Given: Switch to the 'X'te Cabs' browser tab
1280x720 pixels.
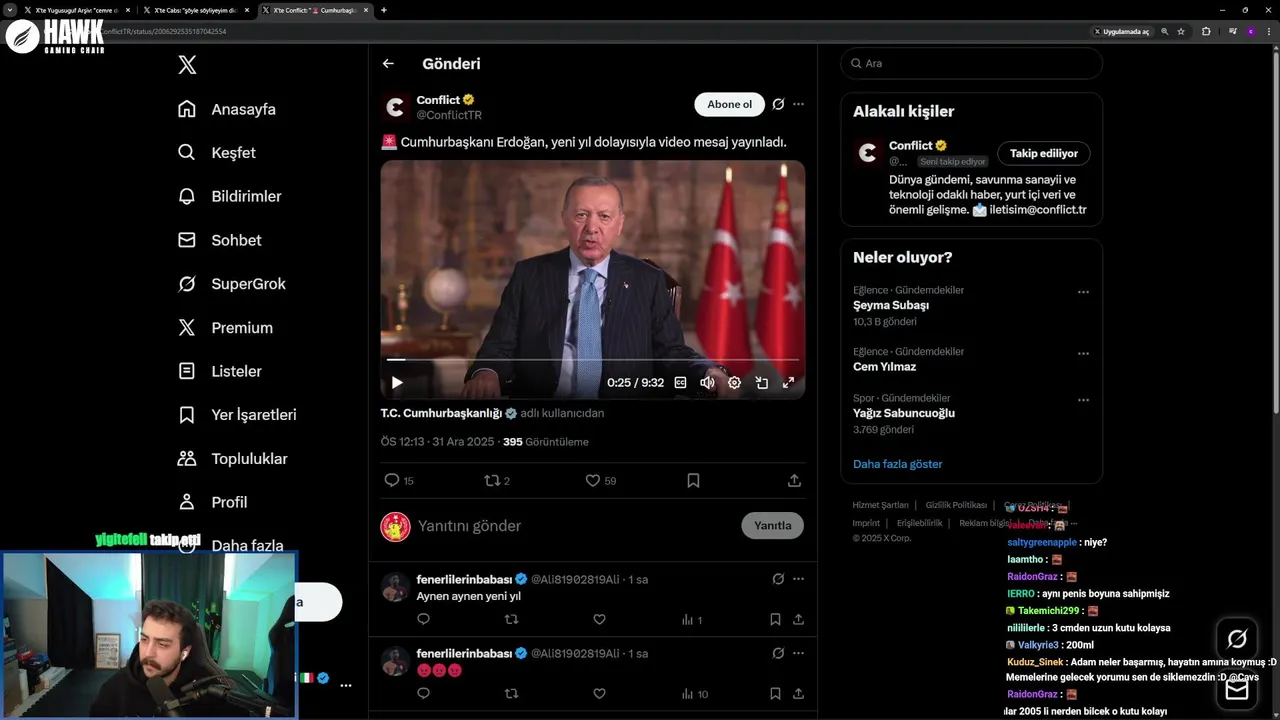Looking at the screenshot, I should pos(195,10).
